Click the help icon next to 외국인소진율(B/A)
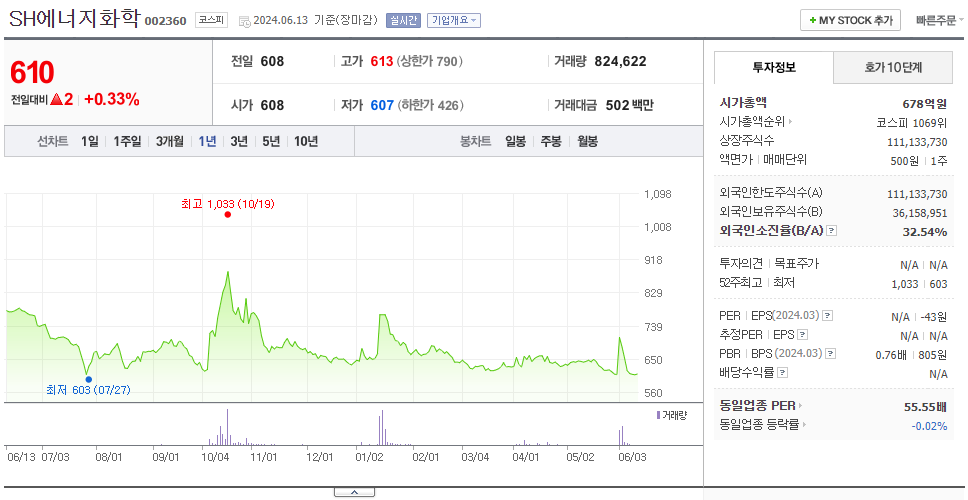 (x=832, y=231)
